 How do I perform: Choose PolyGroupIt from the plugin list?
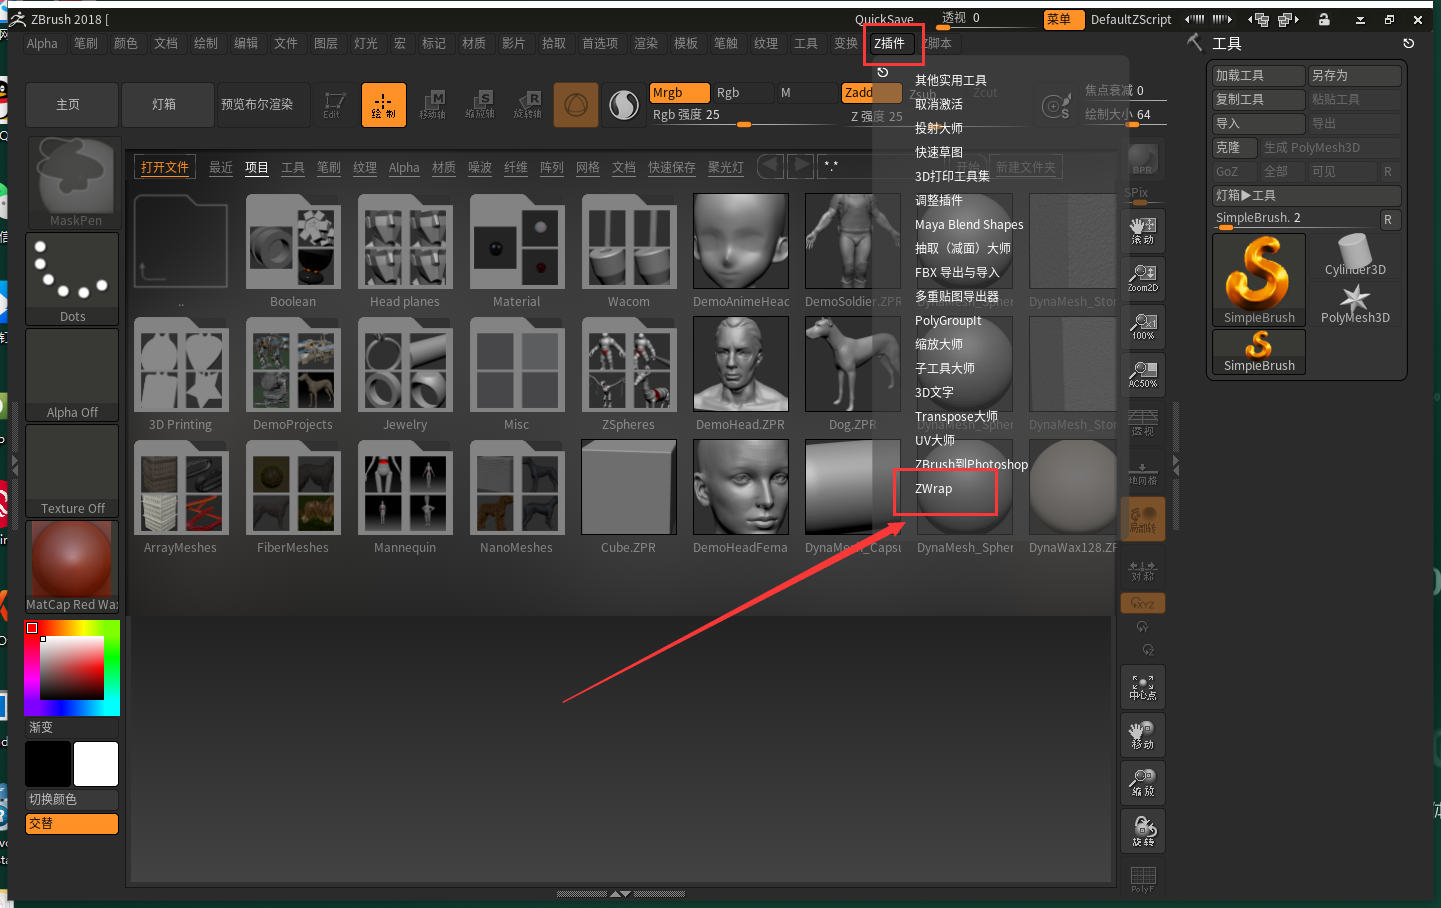coord(948,320)
